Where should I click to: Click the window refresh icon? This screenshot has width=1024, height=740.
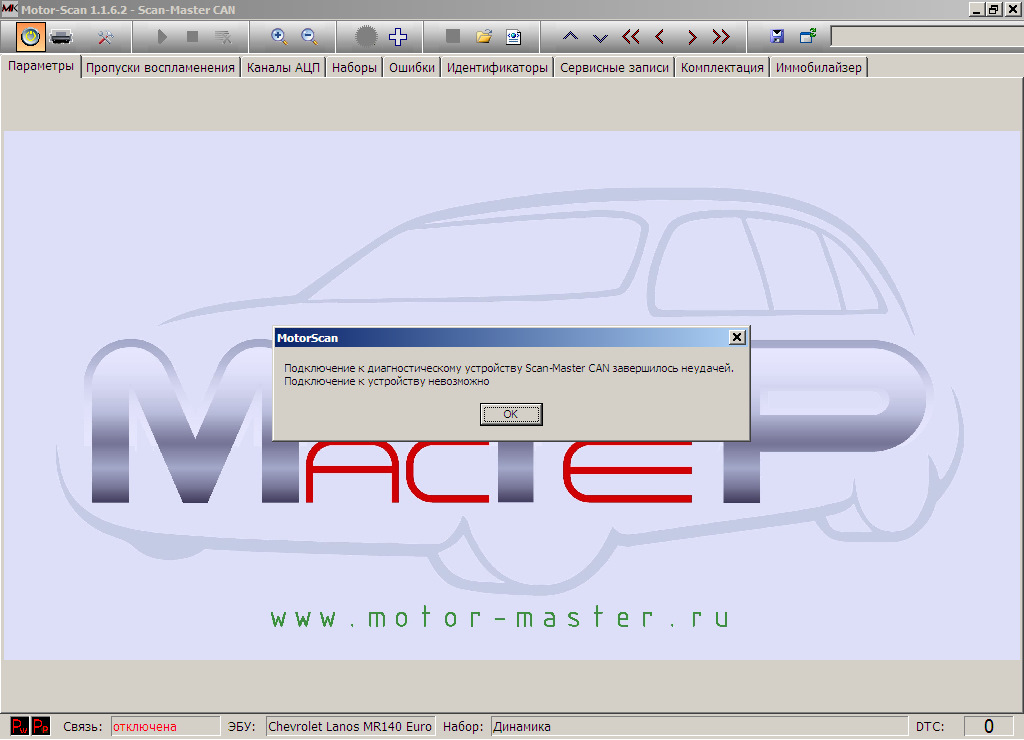point(808,37)
